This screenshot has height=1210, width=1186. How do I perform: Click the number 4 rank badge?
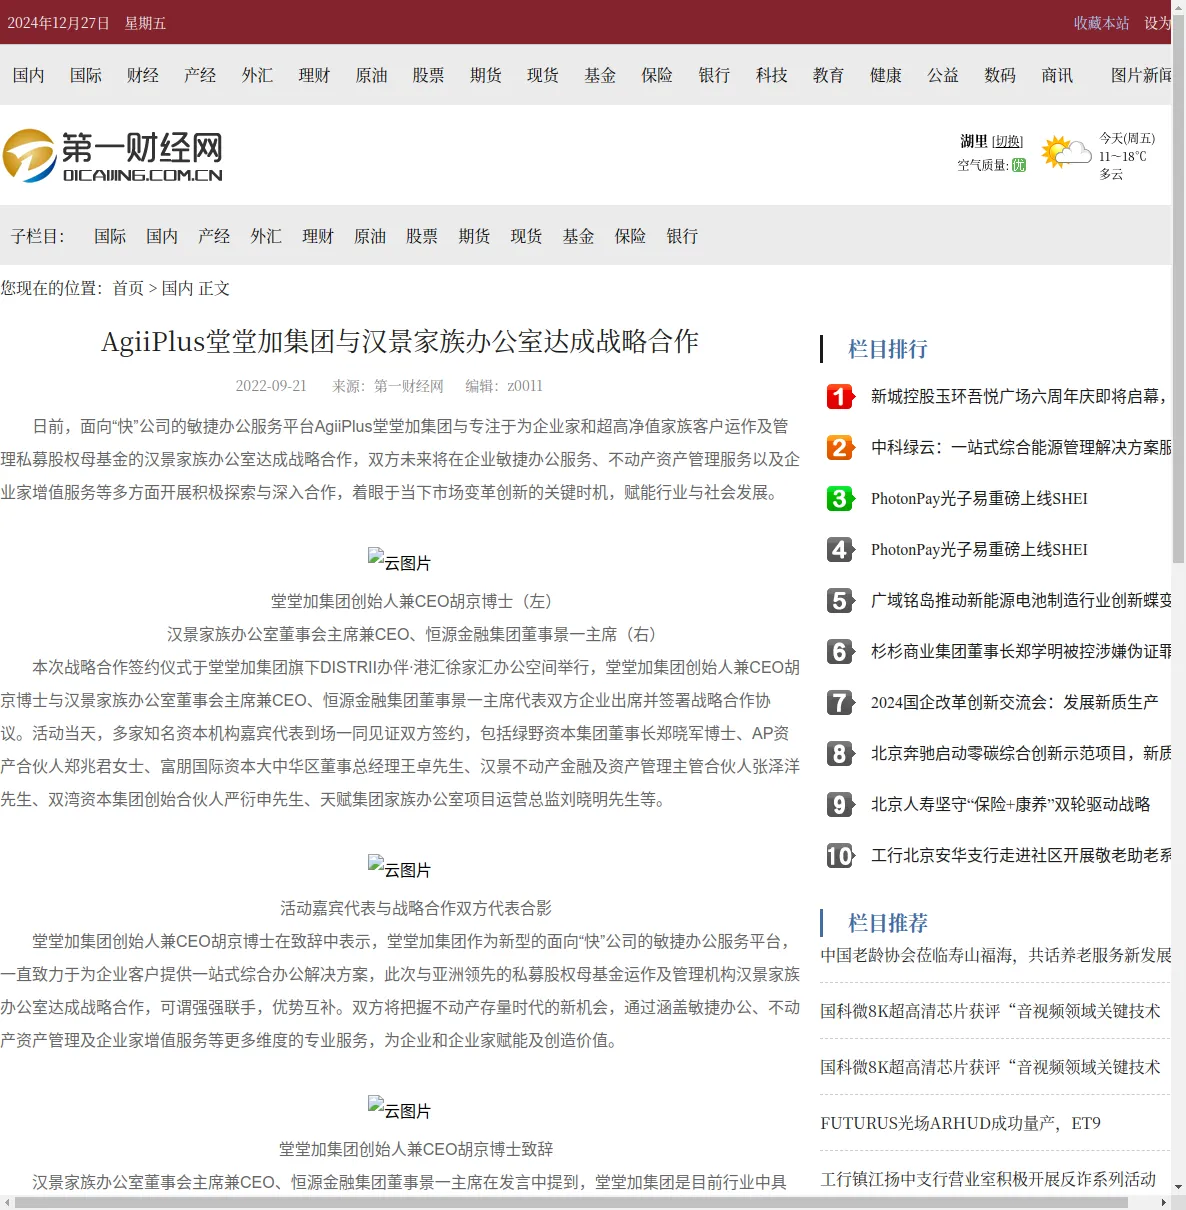point(840,550)
